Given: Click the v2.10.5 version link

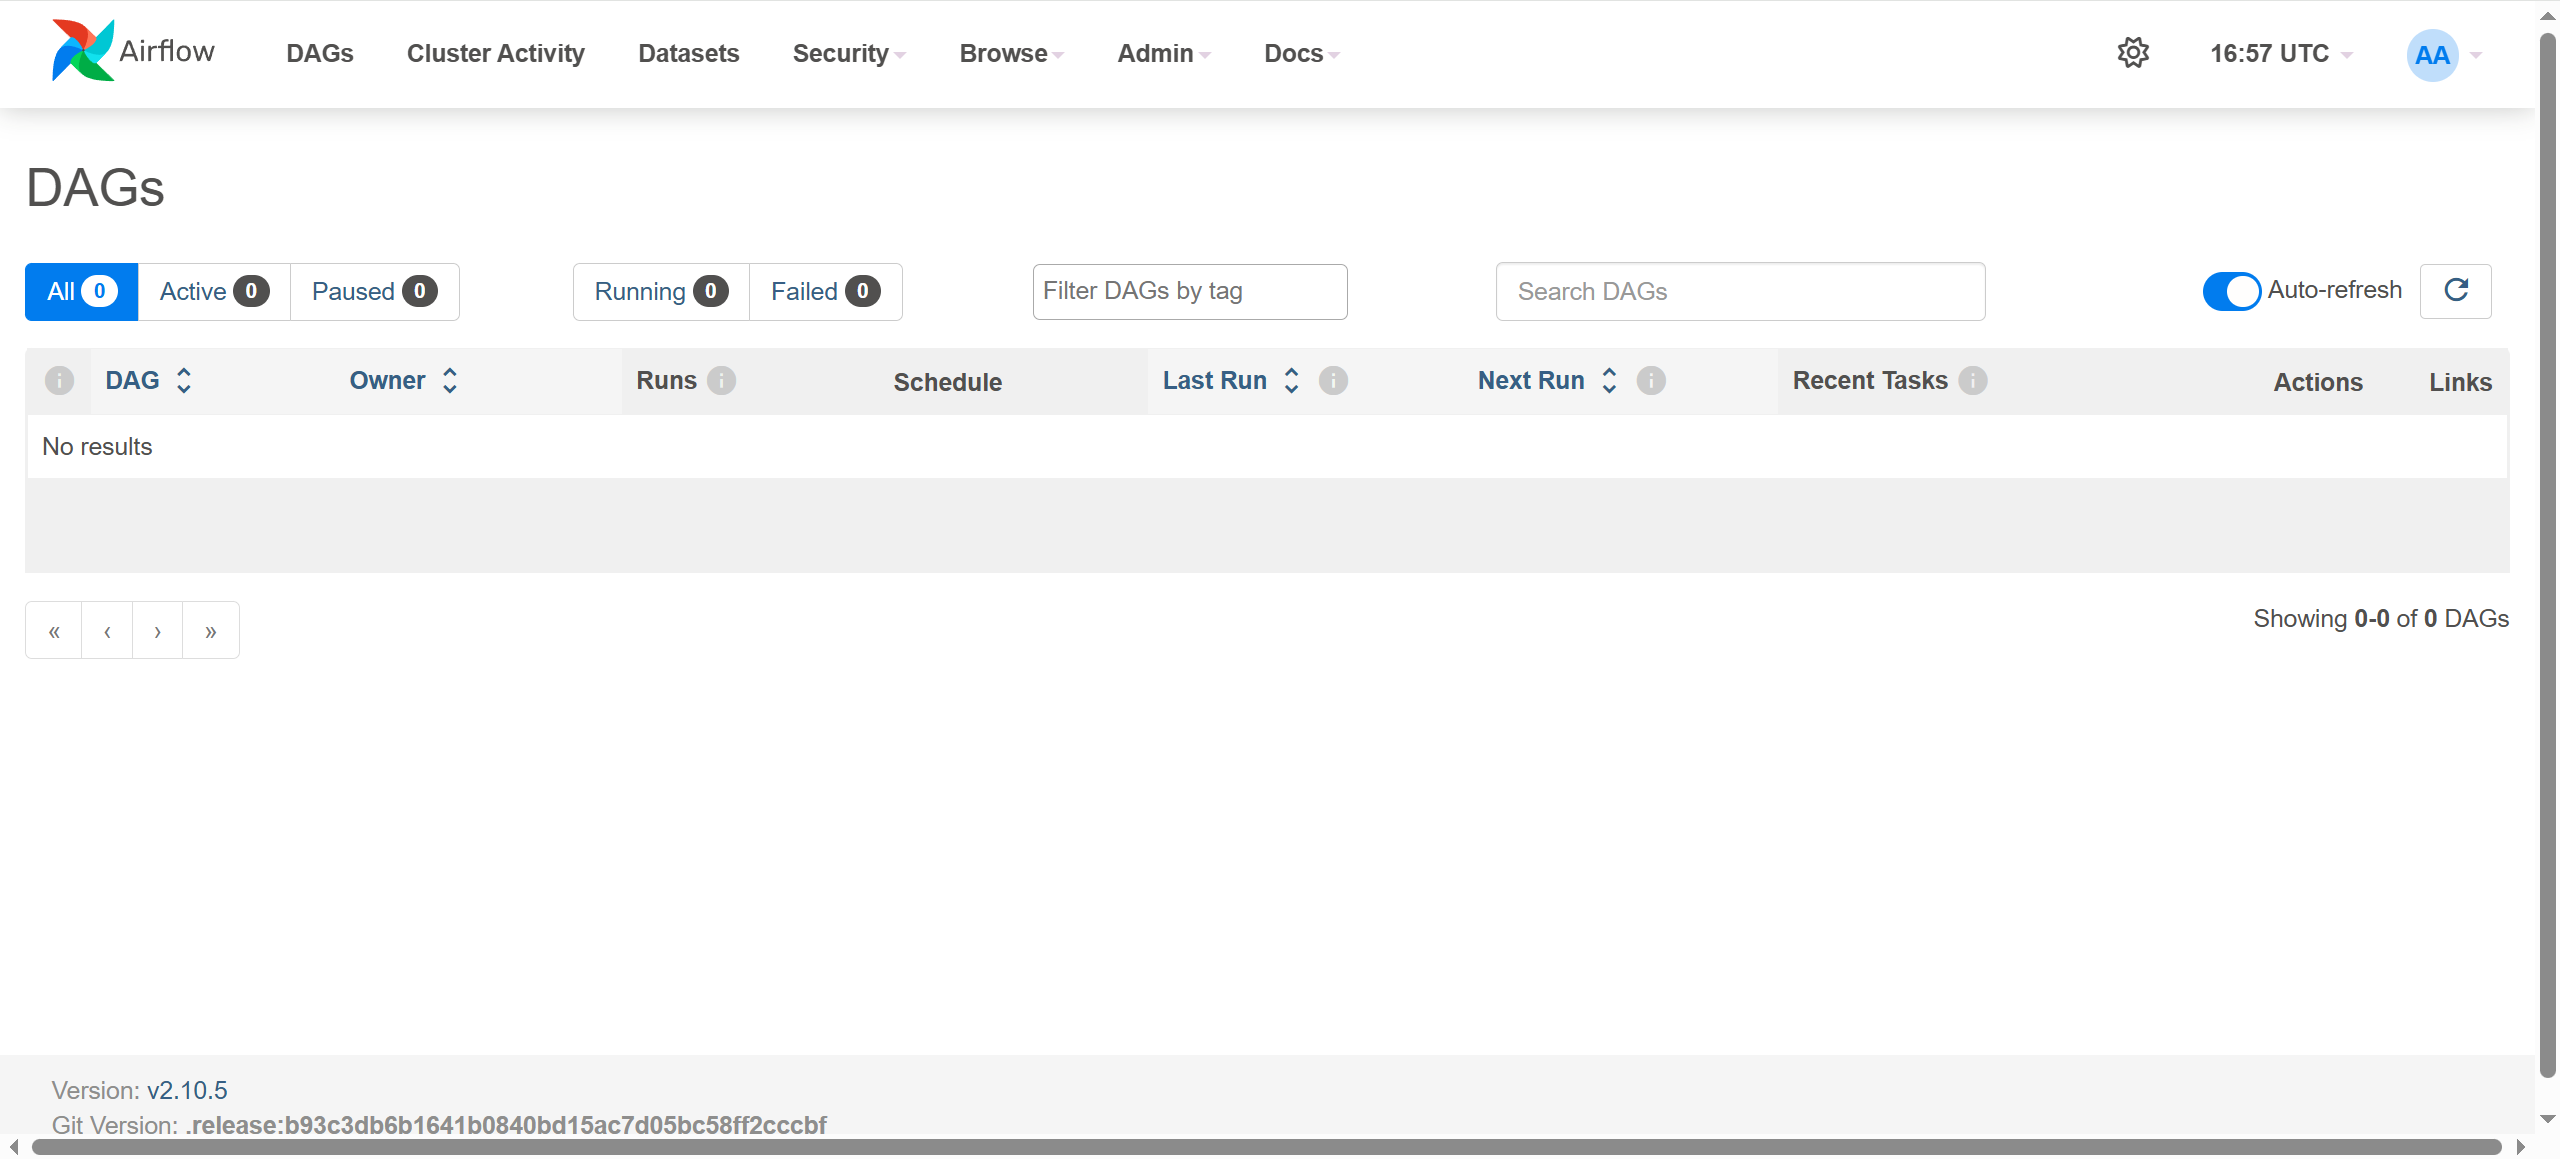Looking at the screenshot, I should 187,1090.
